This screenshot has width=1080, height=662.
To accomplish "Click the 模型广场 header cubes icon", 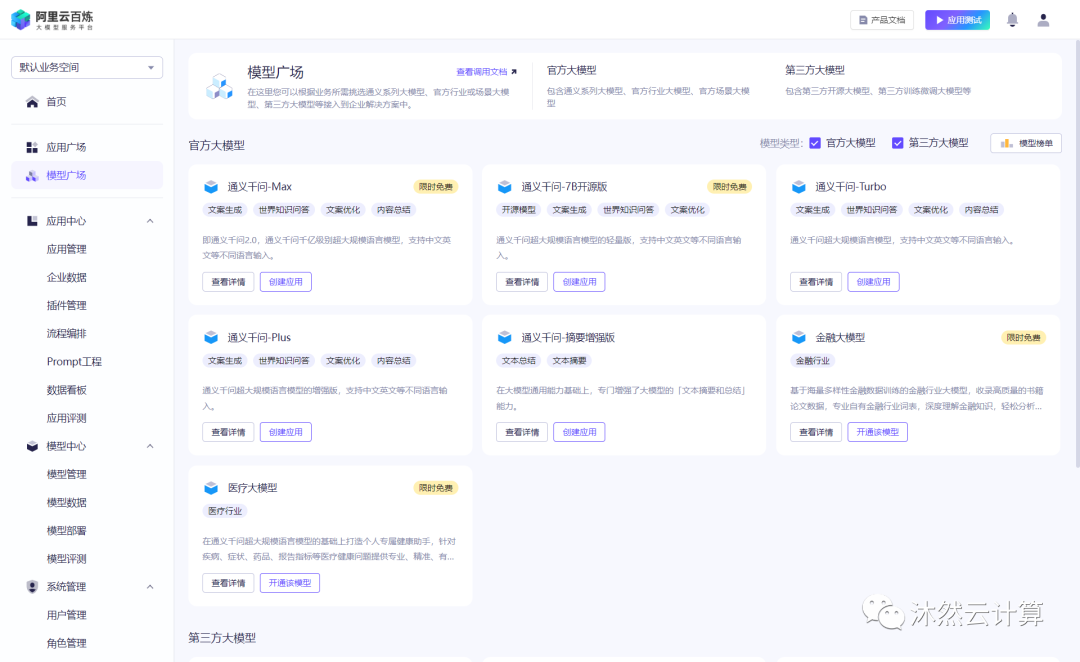I will tap(219, 87).
